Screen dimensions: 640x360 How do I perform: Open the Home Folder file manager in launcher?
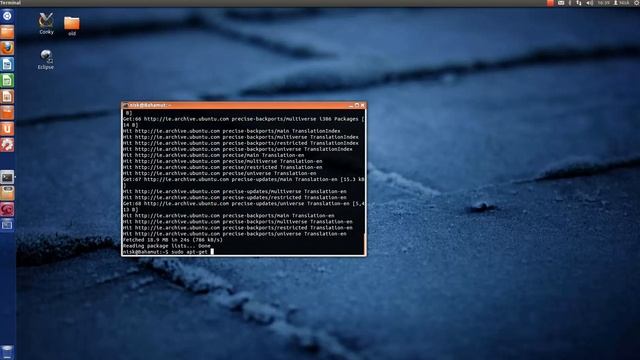[x=7, y=32]
